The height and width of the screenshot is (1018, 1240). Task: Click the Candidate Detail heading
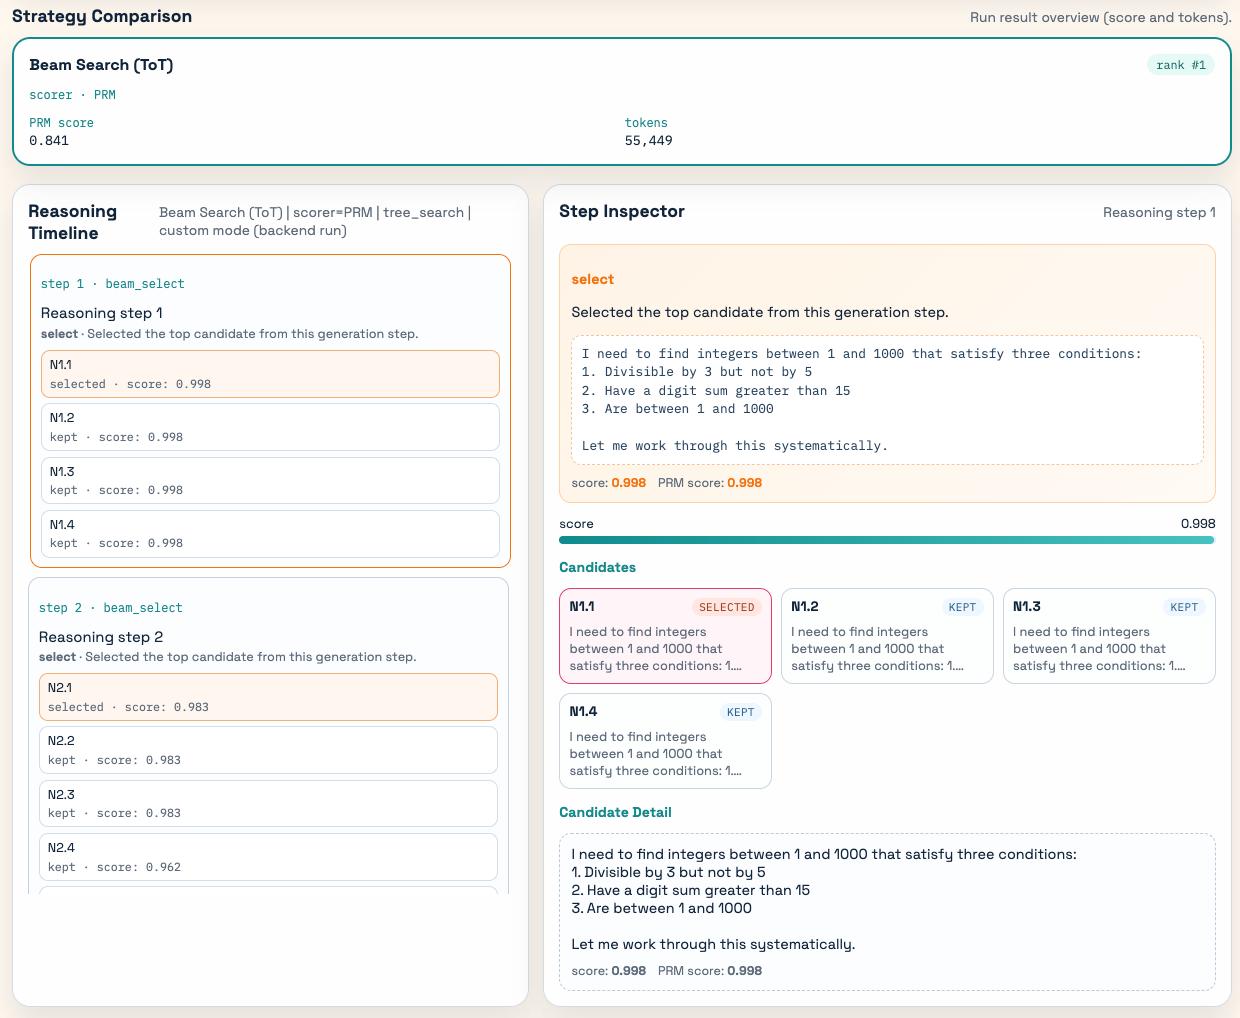tap(615, 812)
